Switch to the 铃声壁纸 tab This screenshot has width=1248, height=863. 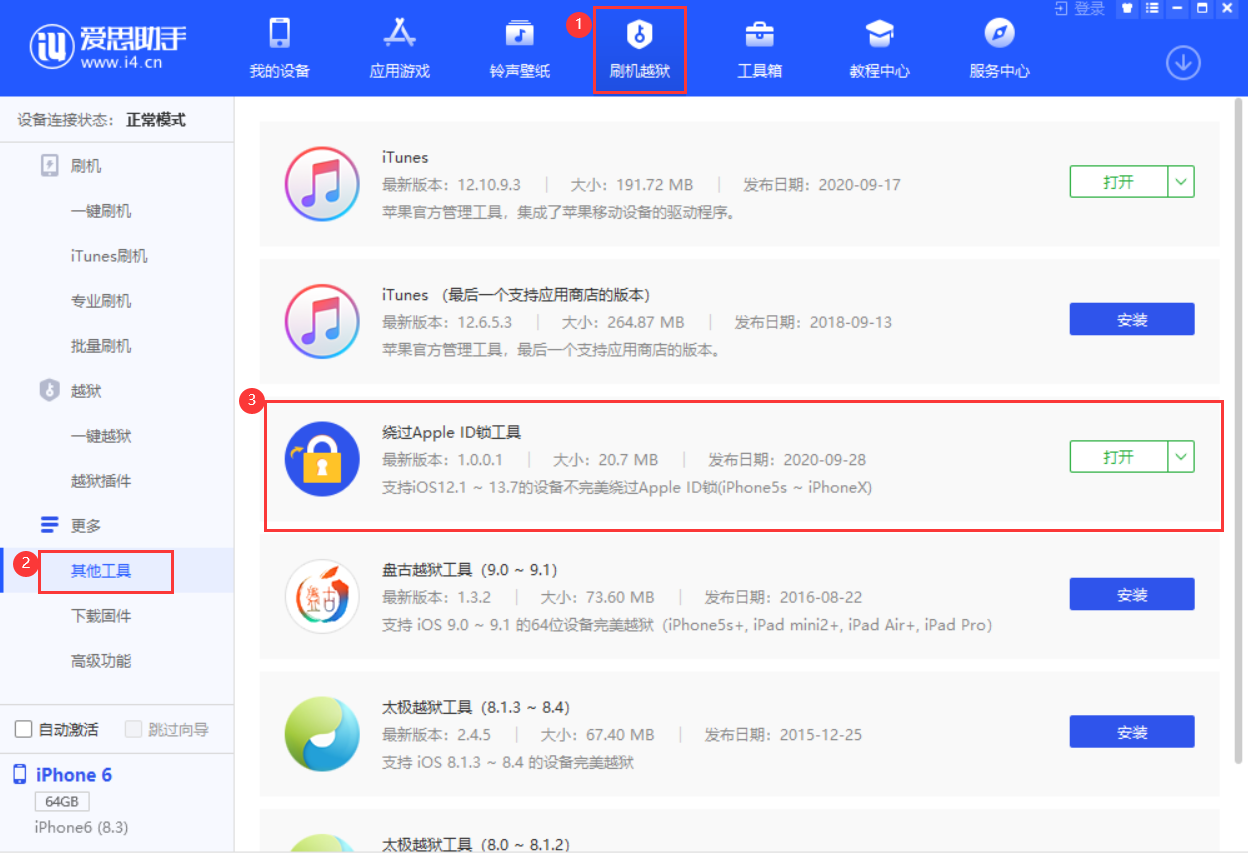(x=519, y=48)
